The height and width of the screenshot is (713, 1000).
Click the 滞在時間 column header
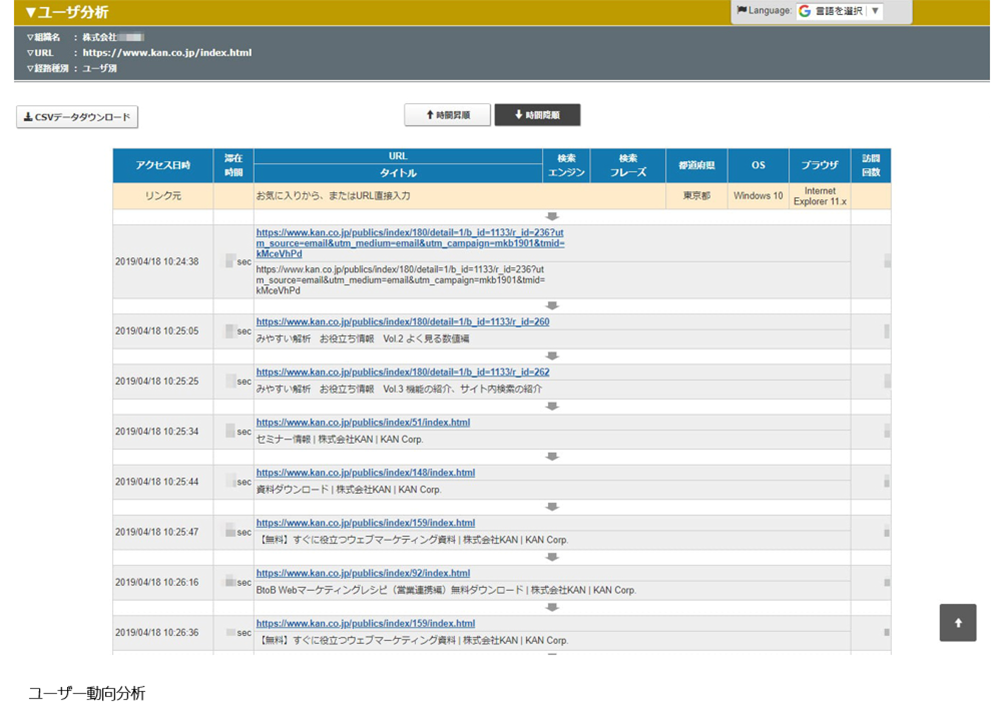[233, 166]
